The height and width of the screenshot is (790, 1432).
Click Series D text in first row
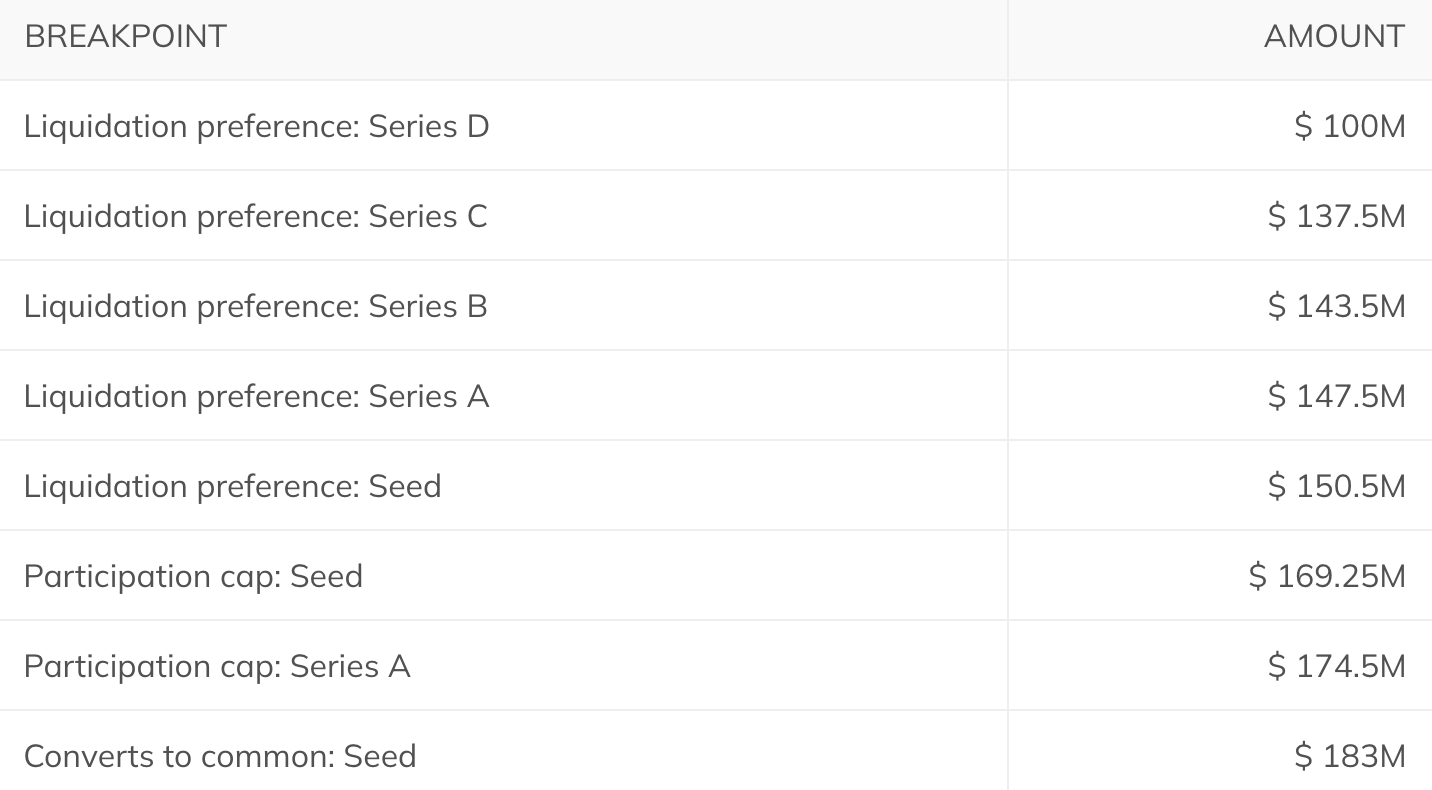pos(429,126)
